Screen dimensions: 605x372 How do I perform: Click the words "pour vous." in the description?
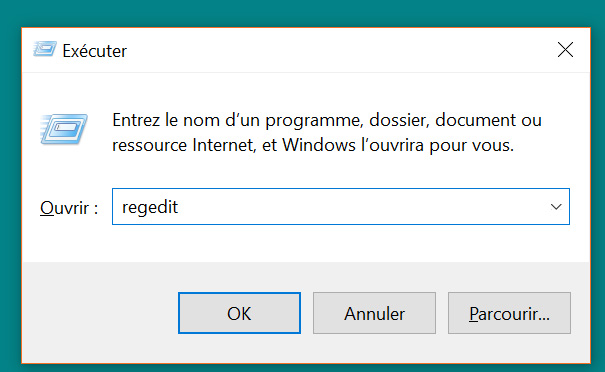(471, 146)
